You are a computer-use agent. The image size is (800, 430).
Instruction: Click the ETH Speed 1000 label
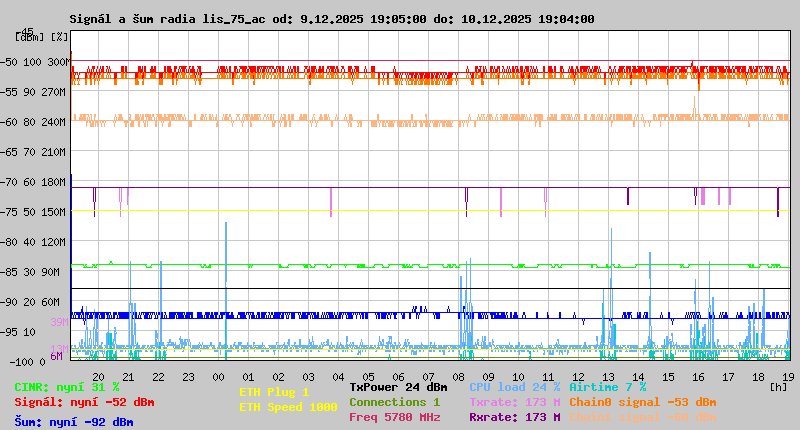287,407
